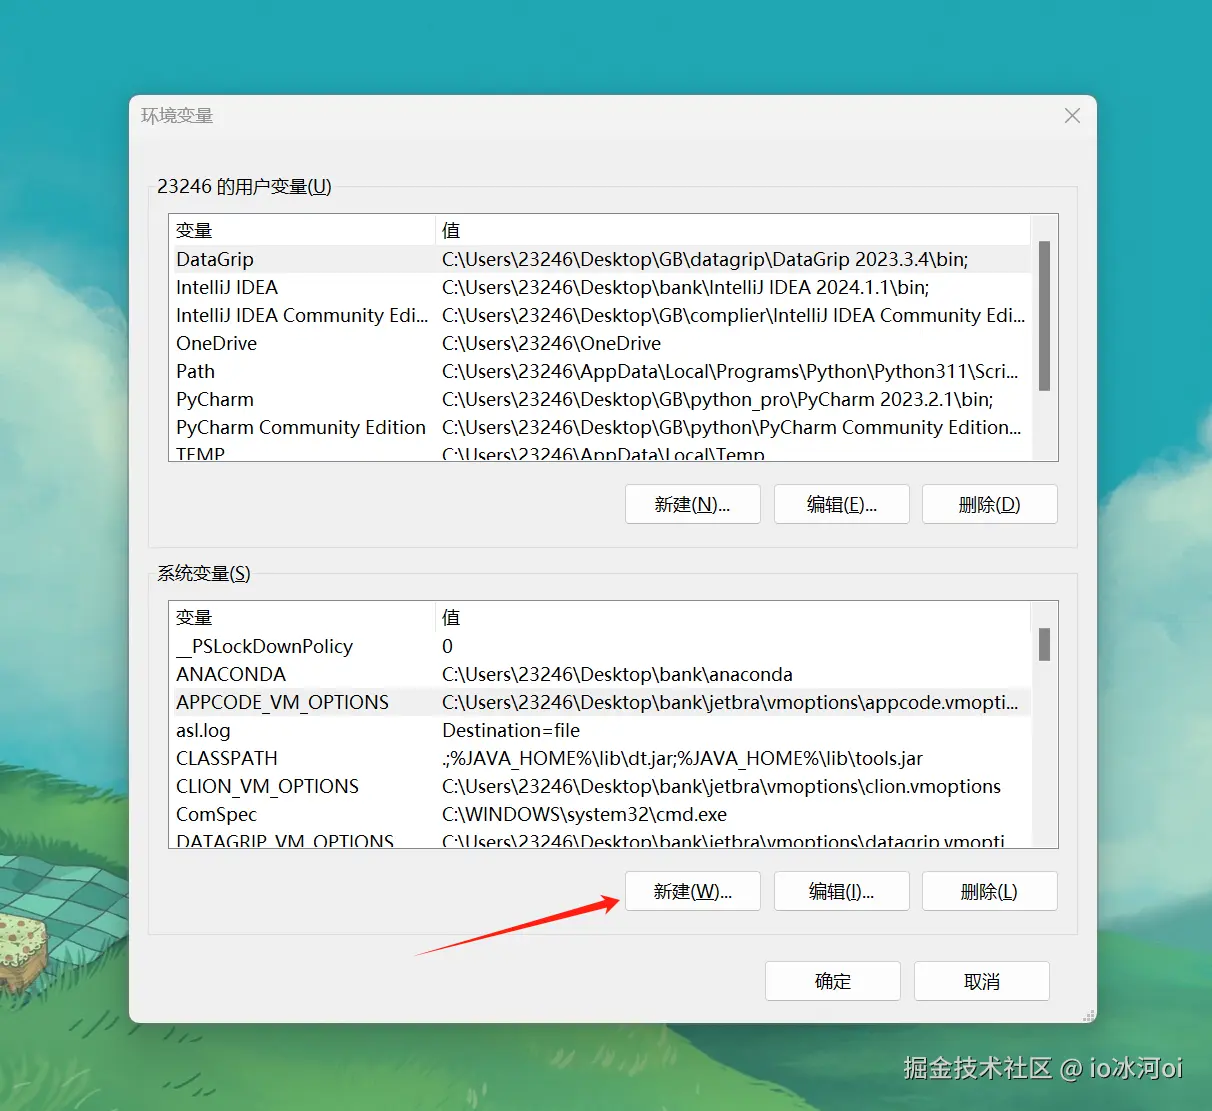
Task: Click the C:\Users\23246\OneDrive value
Action: point(552,343)
